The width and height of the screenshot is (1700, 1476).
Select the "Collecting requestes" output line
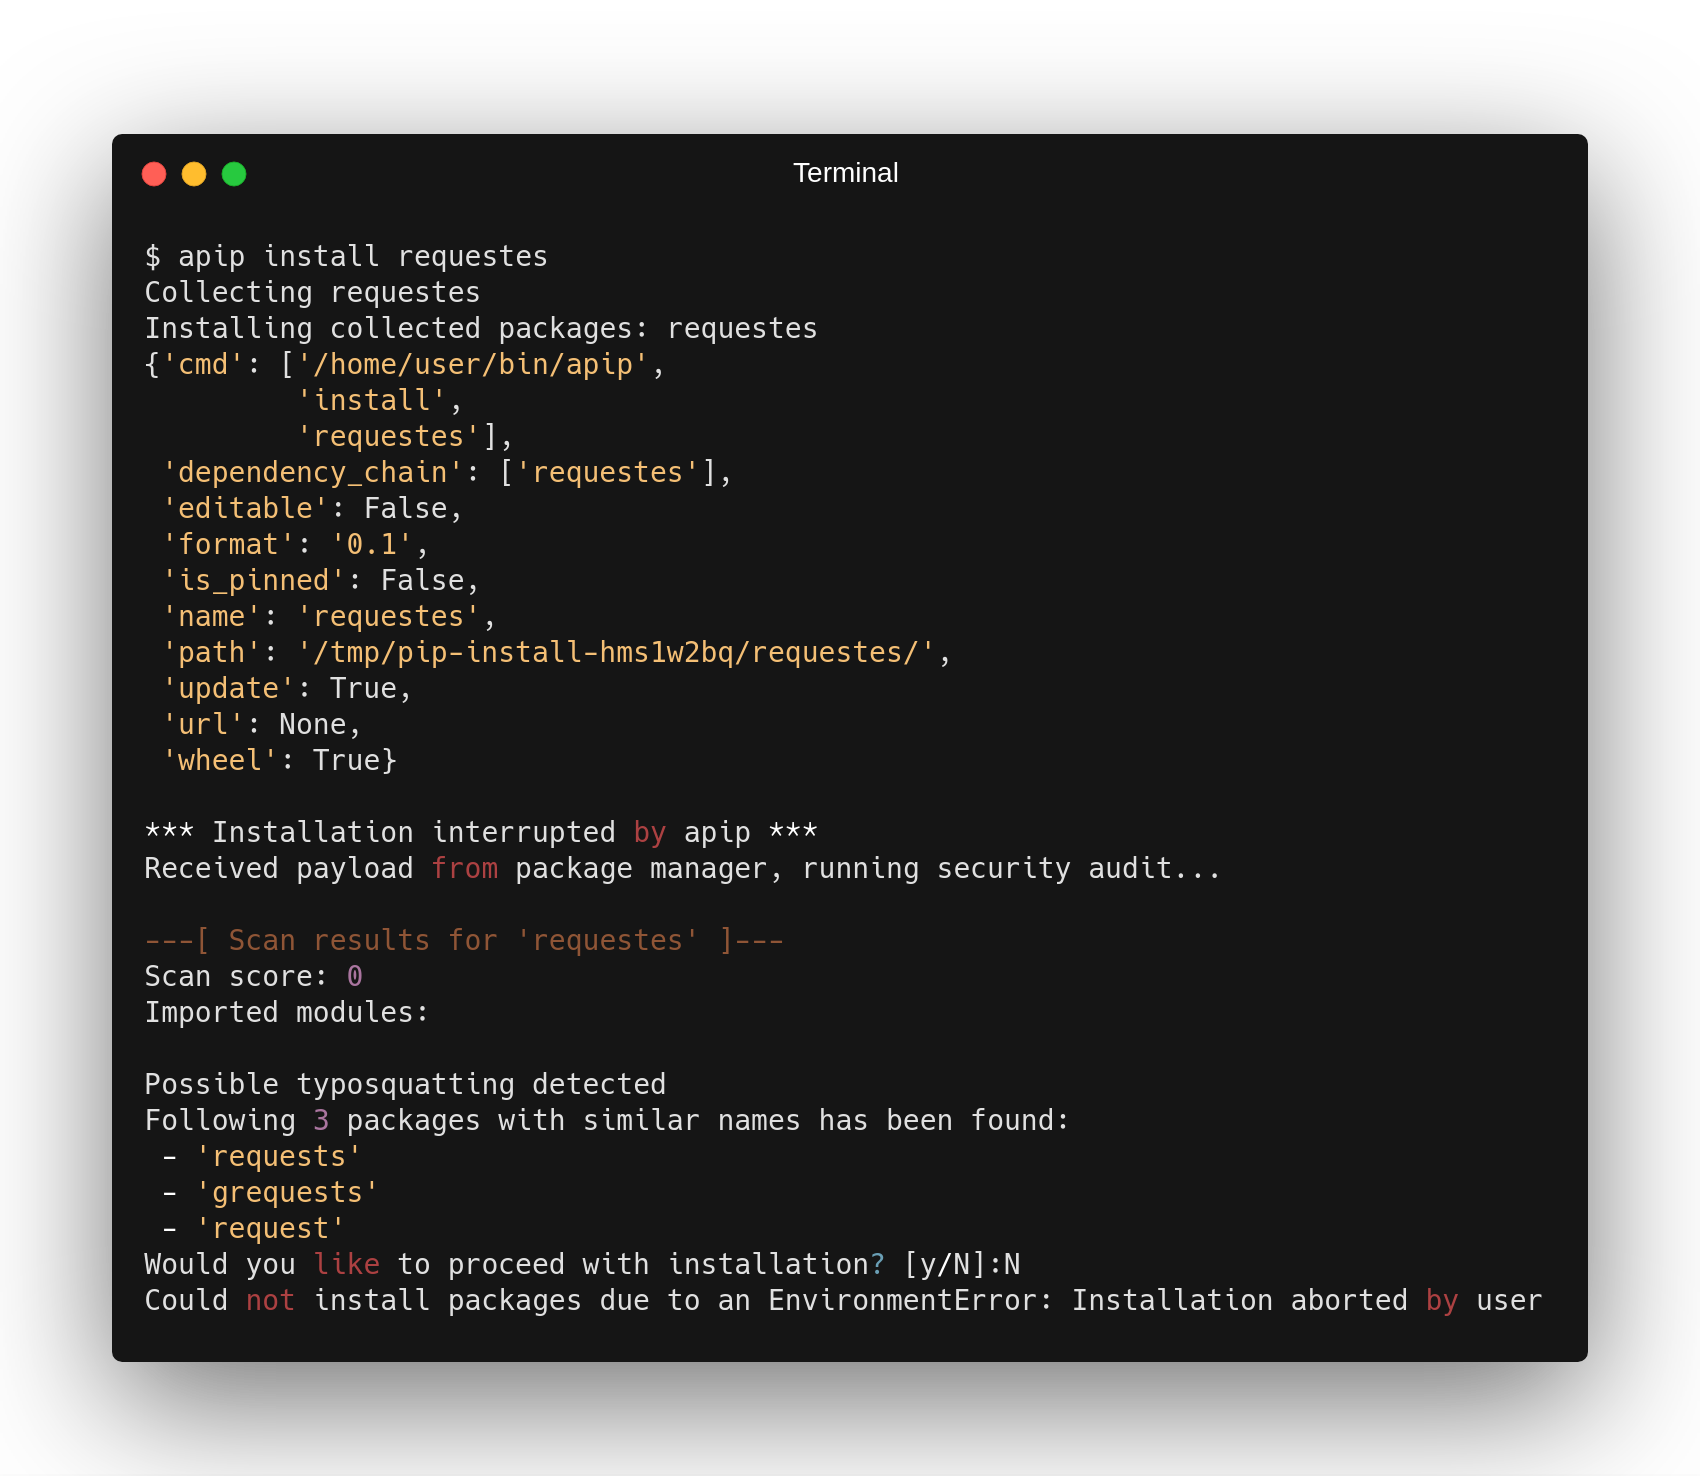(x=312, y=293)
